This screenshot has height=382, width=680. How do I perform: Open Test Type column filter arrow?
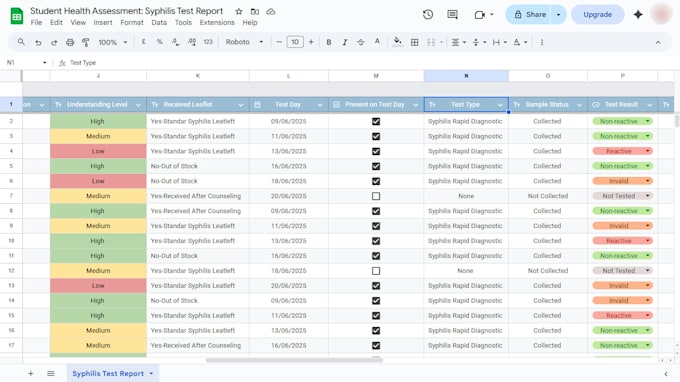point(500,105)
